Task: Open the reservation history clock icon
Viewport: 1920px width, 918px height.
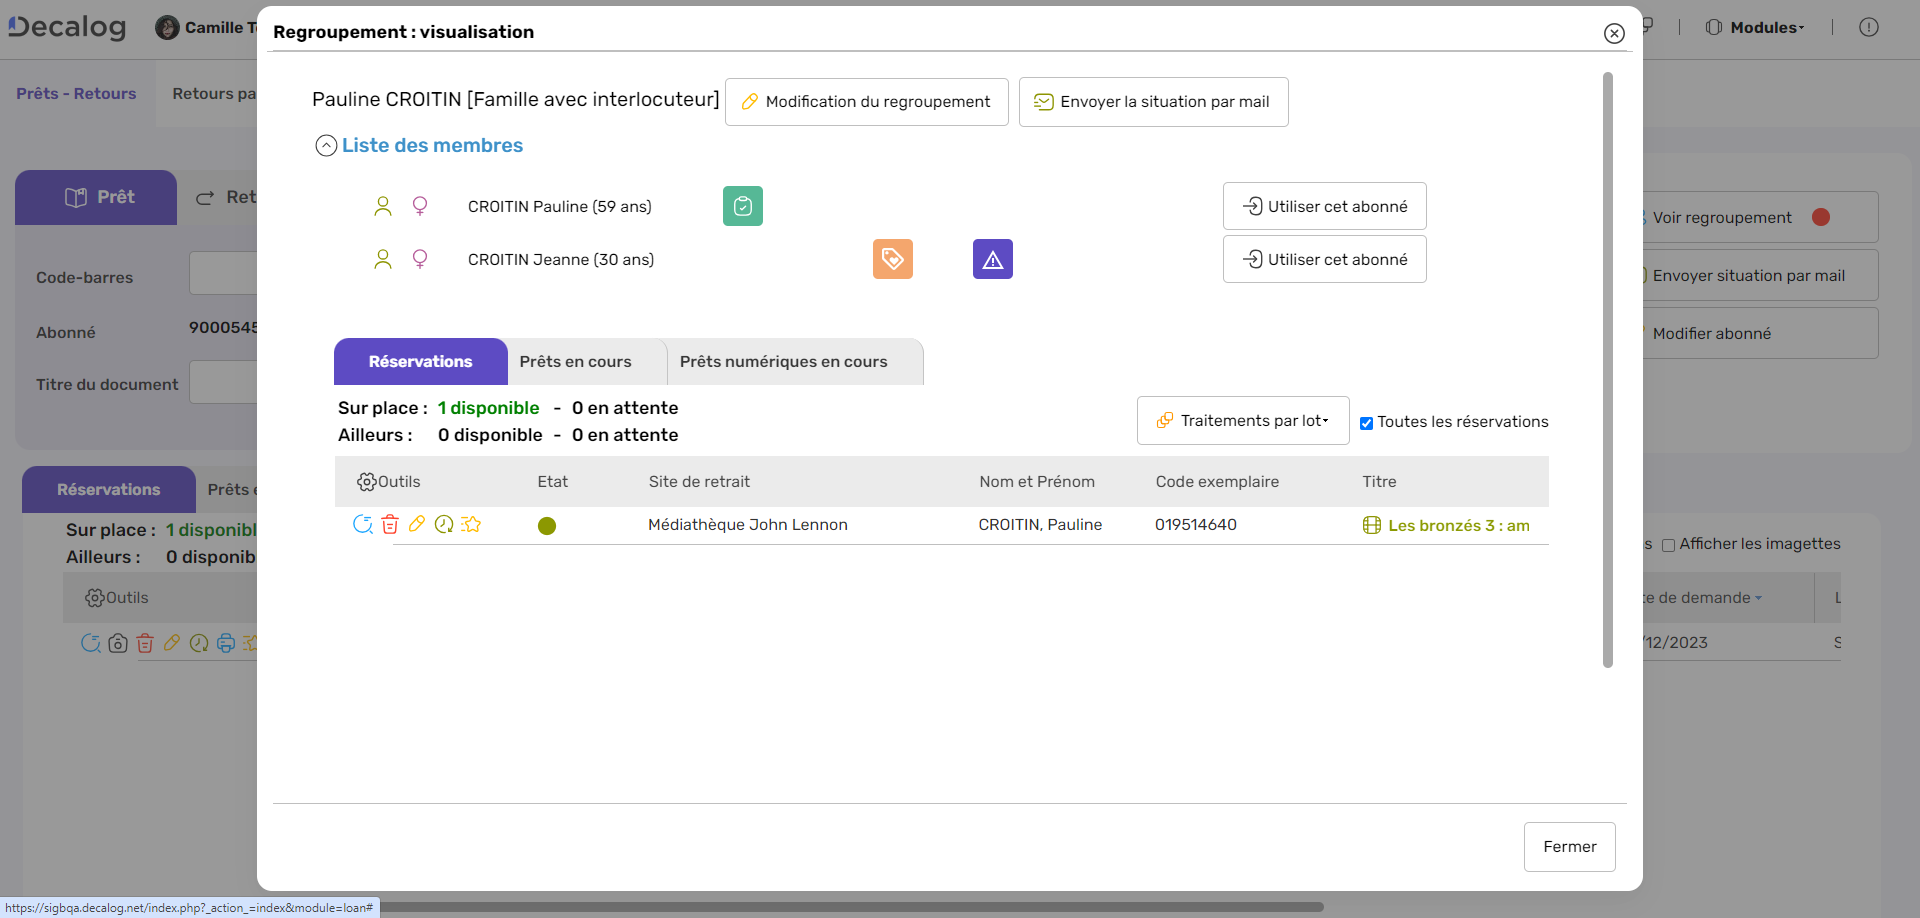Action: [444, 524]
